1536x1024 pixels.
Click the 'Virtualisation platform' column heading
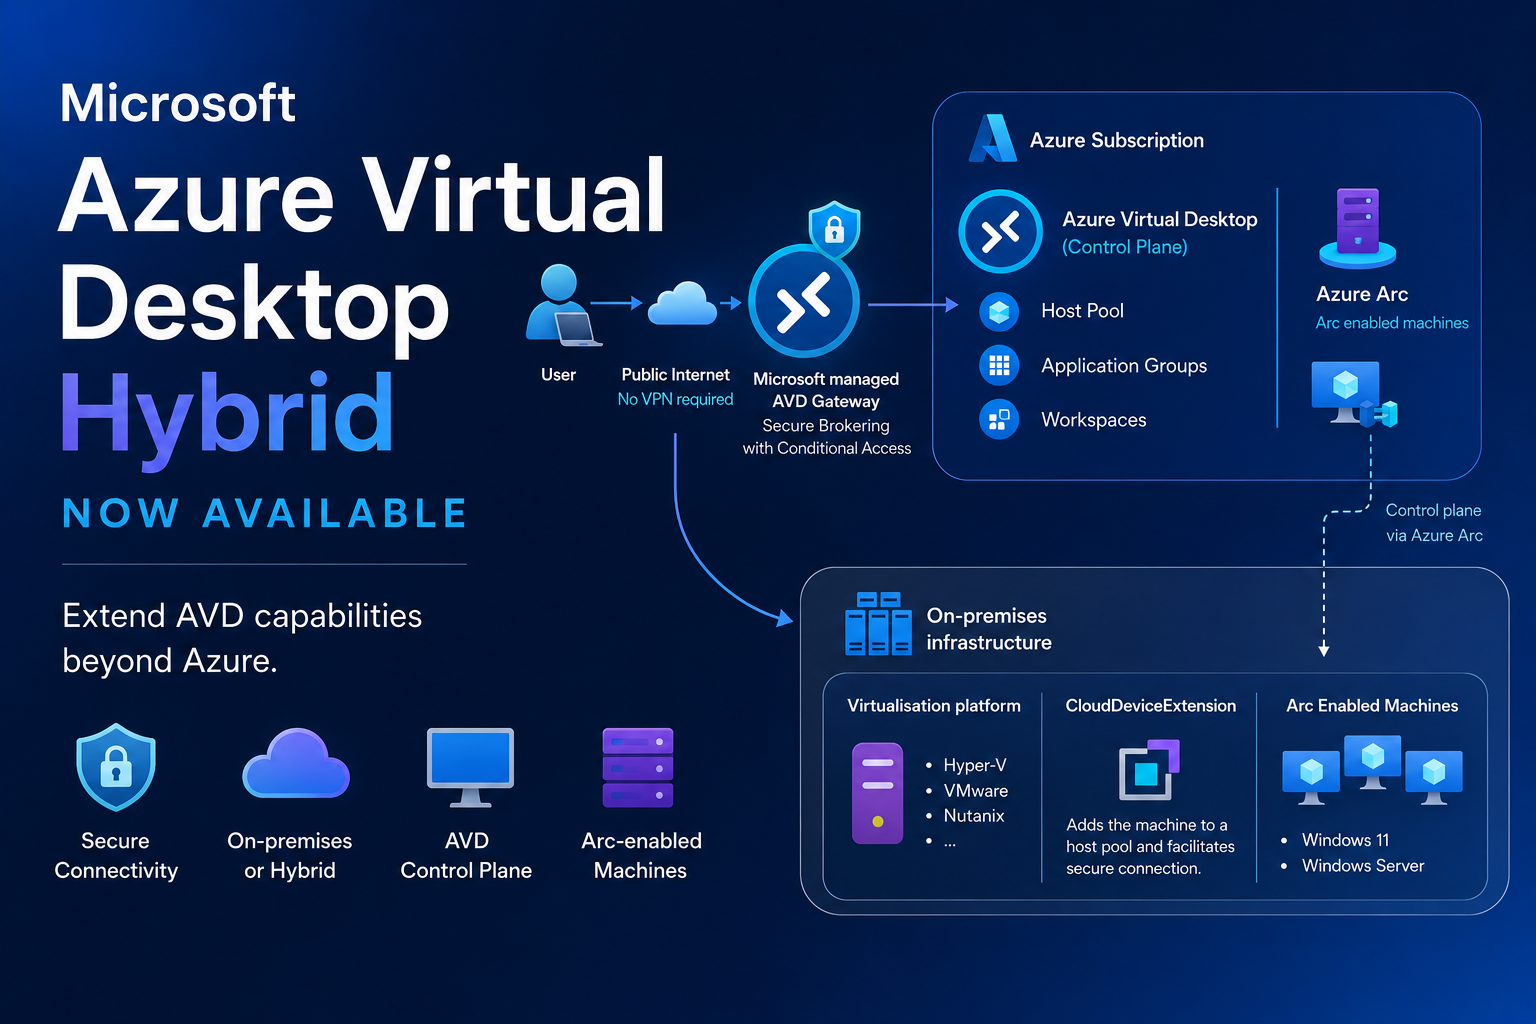tap(934, 706)
